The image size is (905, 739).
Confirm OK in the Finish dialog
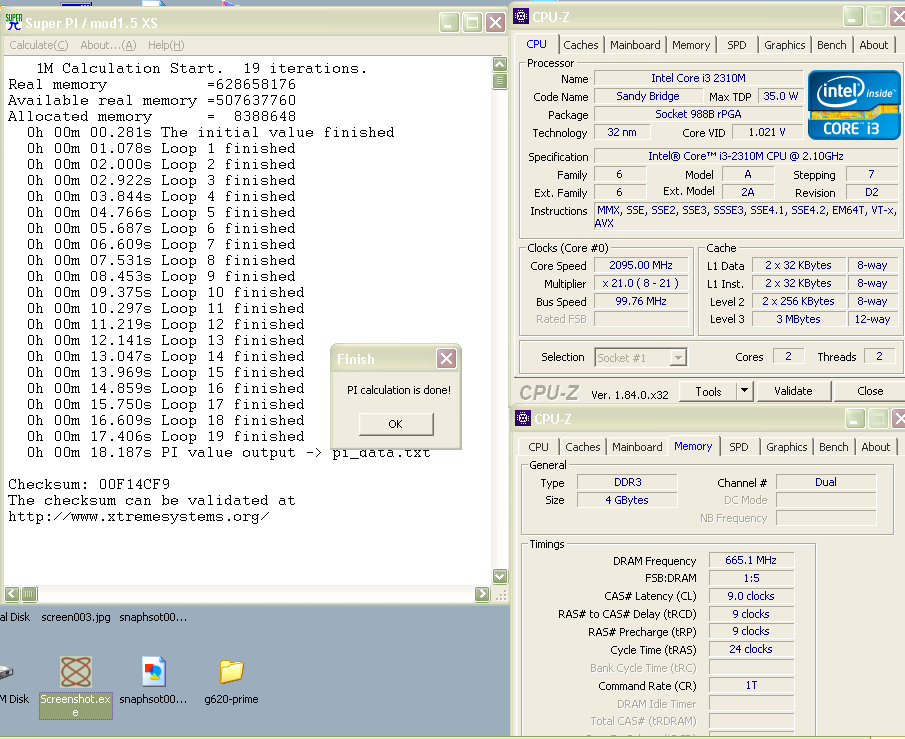pyautogui.click(x=396, y=424)
